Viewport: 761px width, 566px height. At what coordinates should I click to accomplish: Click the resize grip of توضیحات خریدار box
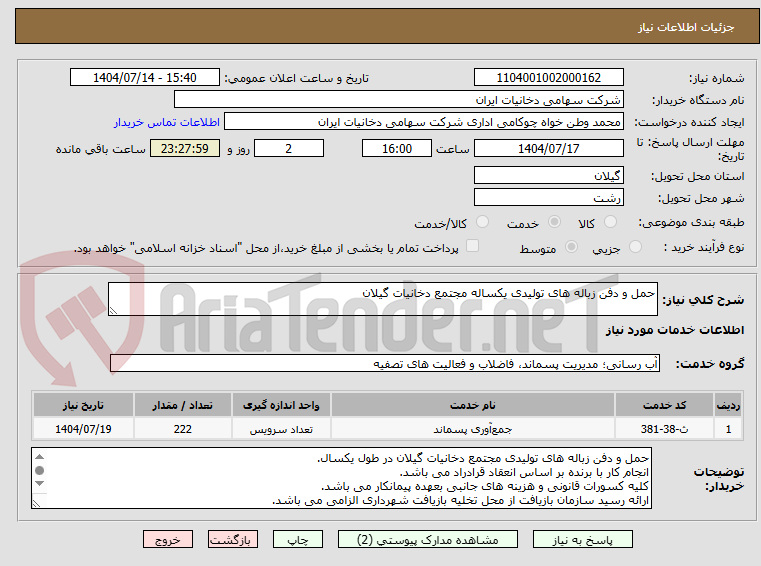click(x=36, y=503)
